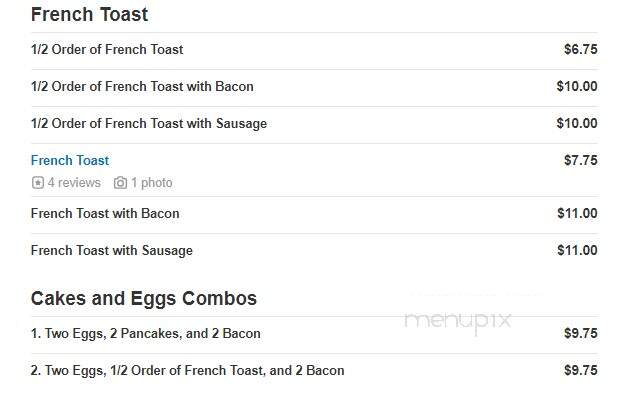Click the $11.00 price for French Toast with Bacon
Viewport: 637px width, 403px height.
coord(577,214)
